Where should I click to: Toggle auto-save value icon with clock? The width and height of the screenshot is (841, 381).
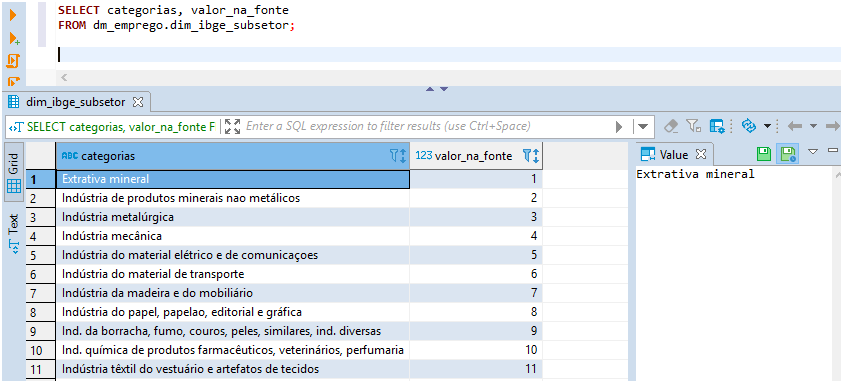tap(788, 155)
